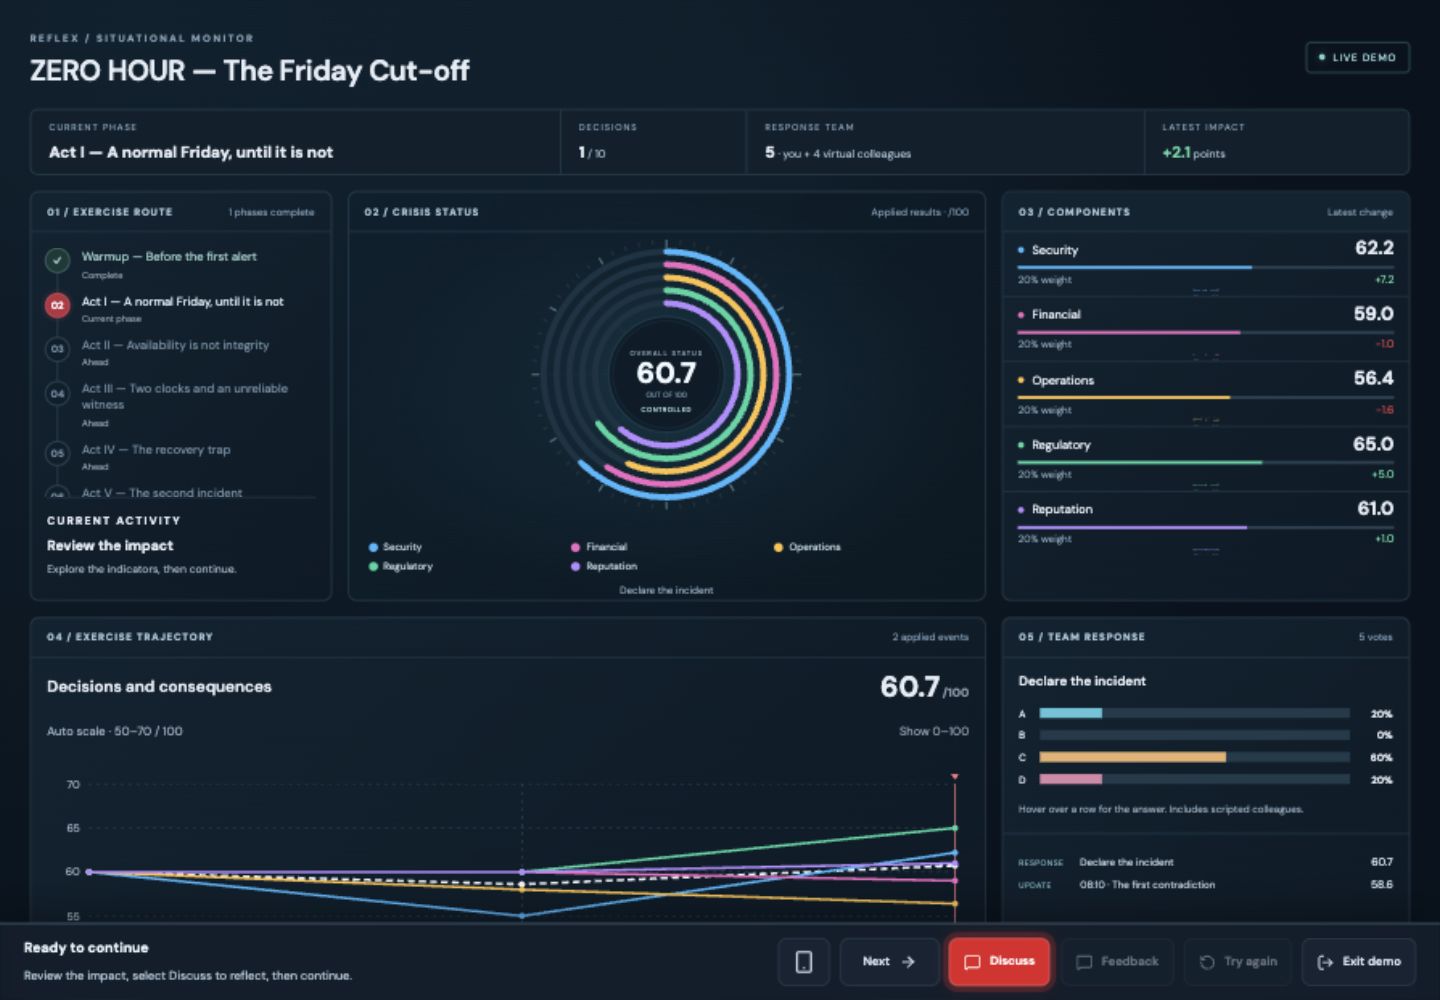Click Security score 62.2
Image resolution: width=1440 pixels, height=1000 pixels.
coord(1374,248)
